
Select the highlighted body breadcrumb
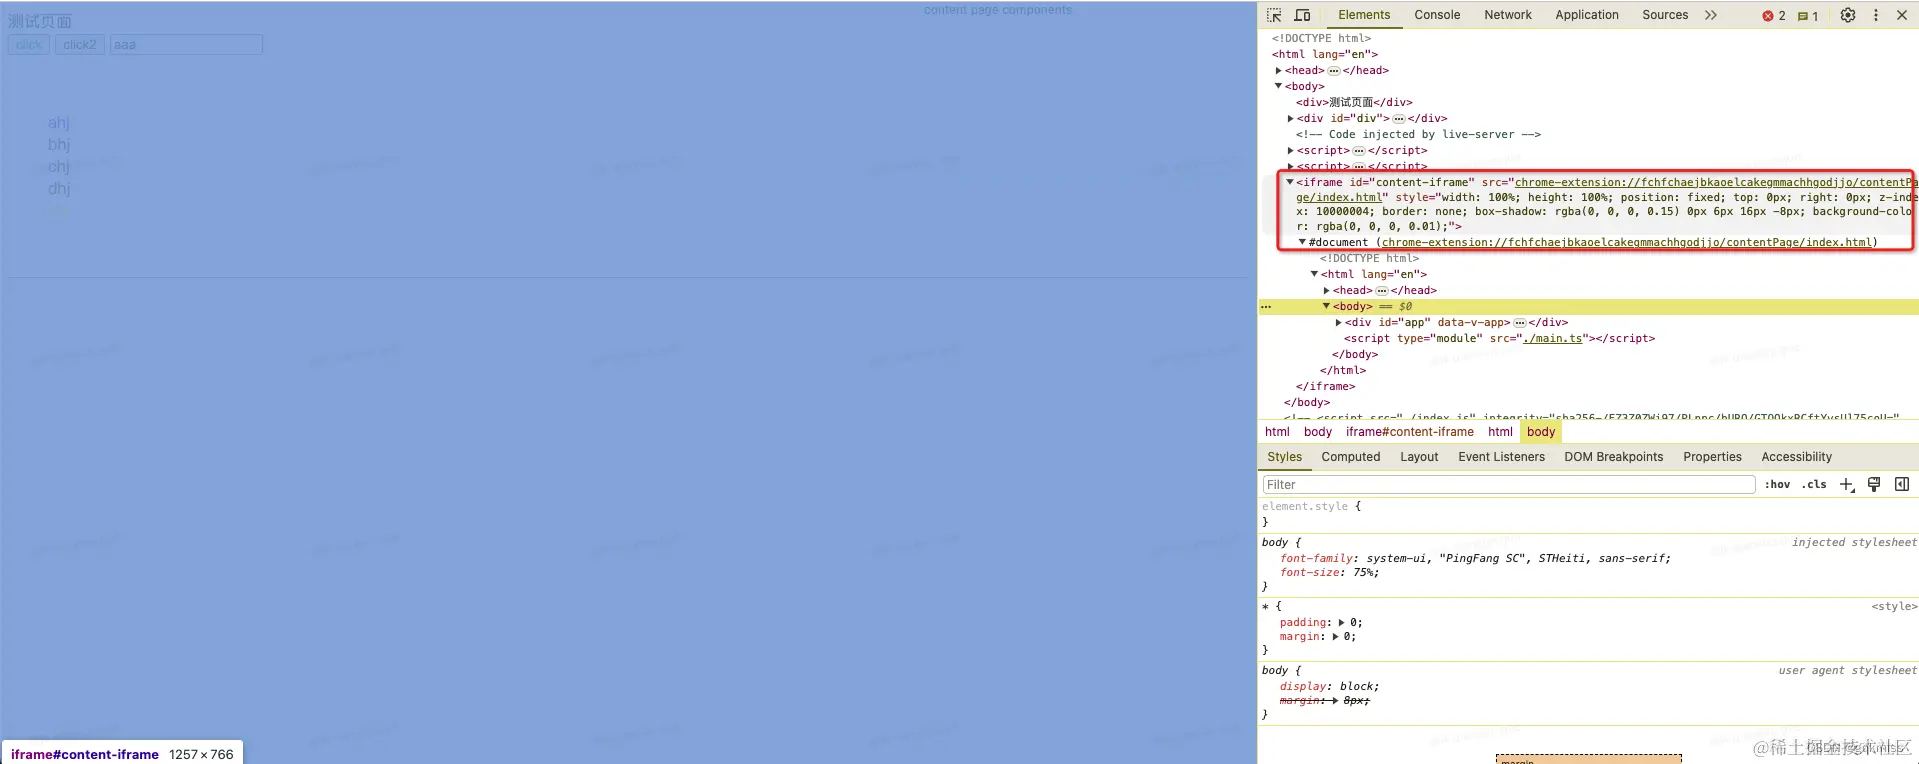click(x=1541, y=432)
